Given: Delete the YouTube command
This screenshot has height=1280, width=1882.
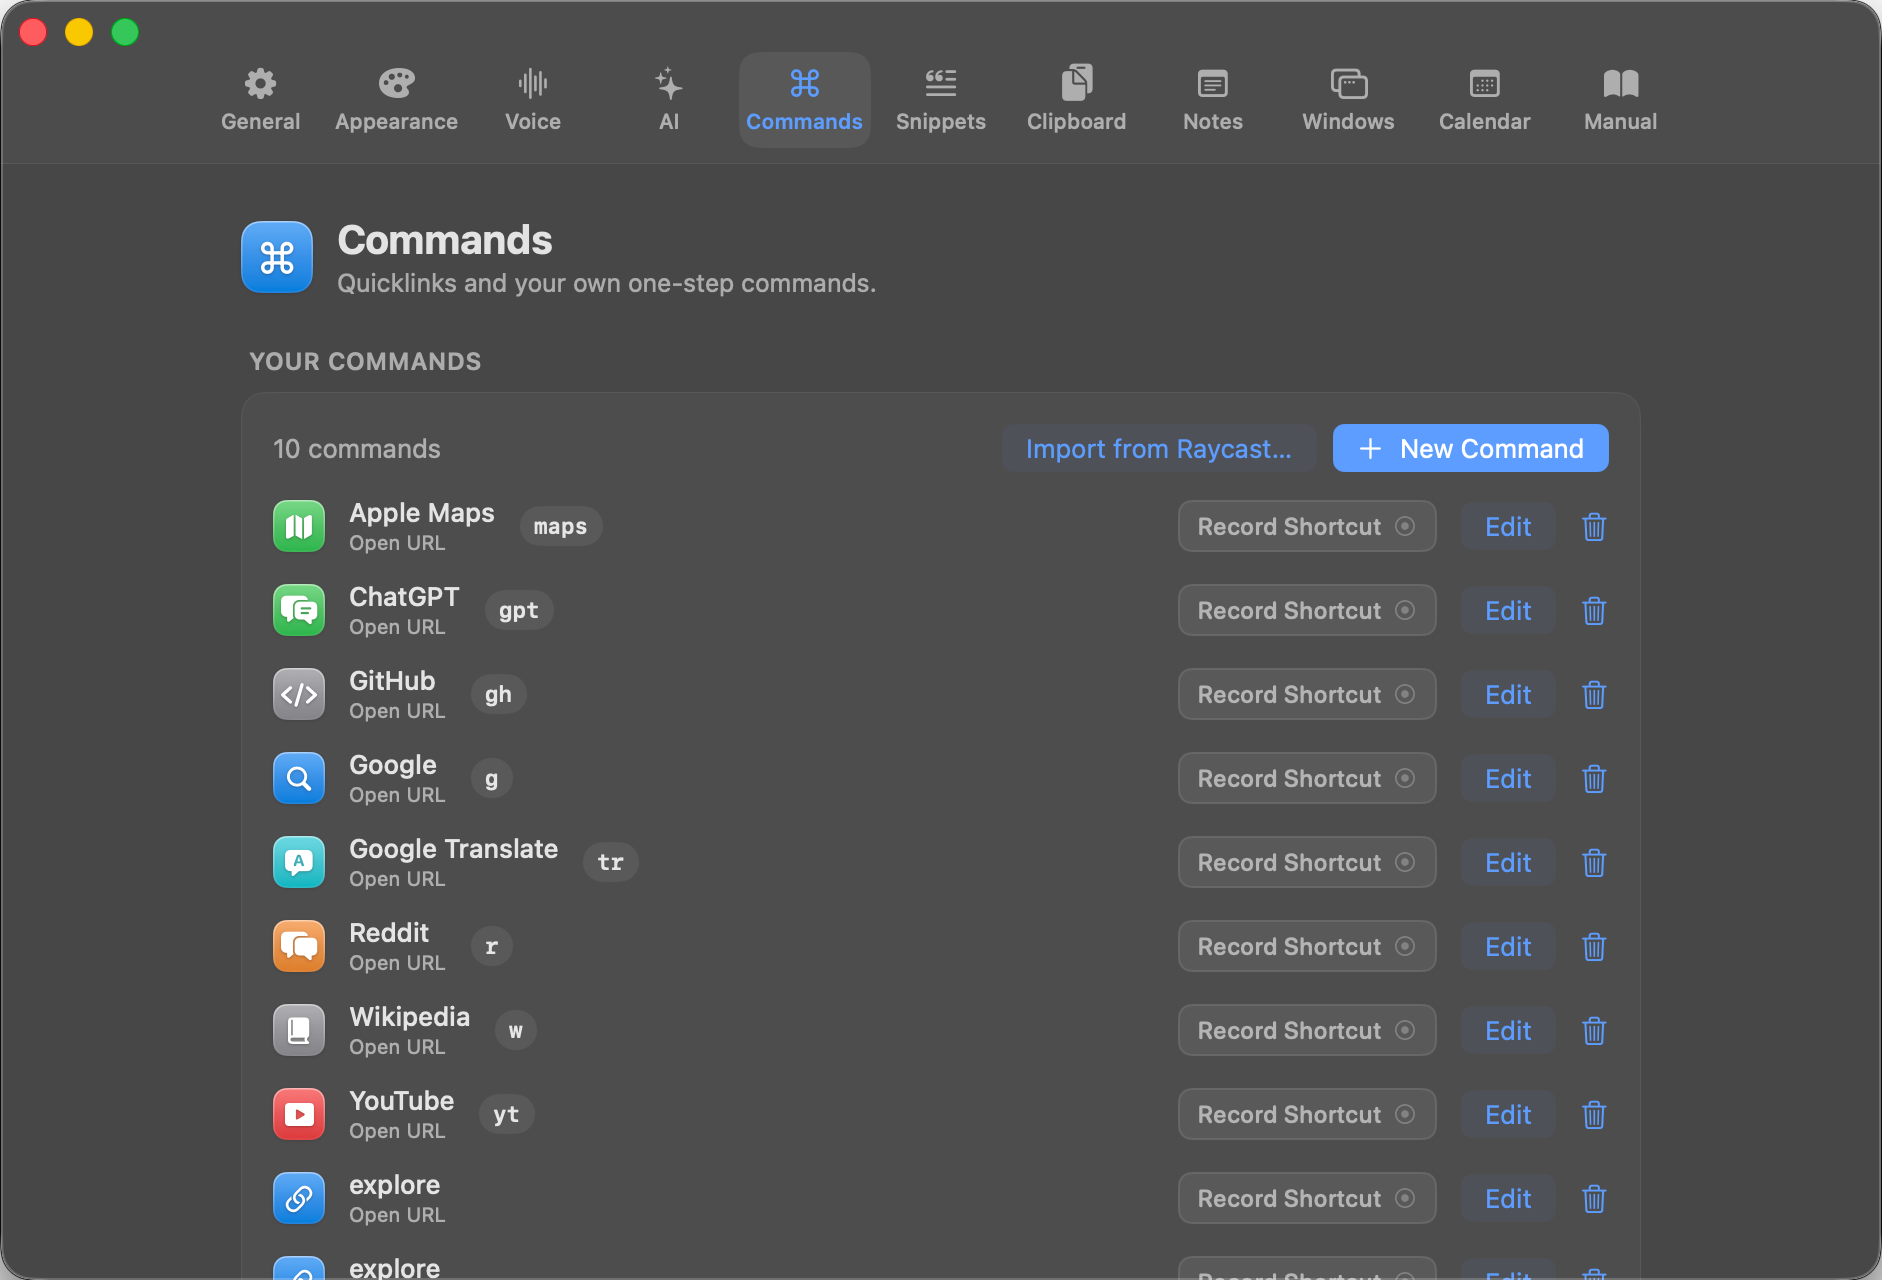Looking at the screenshot, I should click(x=1594, y=1115).
